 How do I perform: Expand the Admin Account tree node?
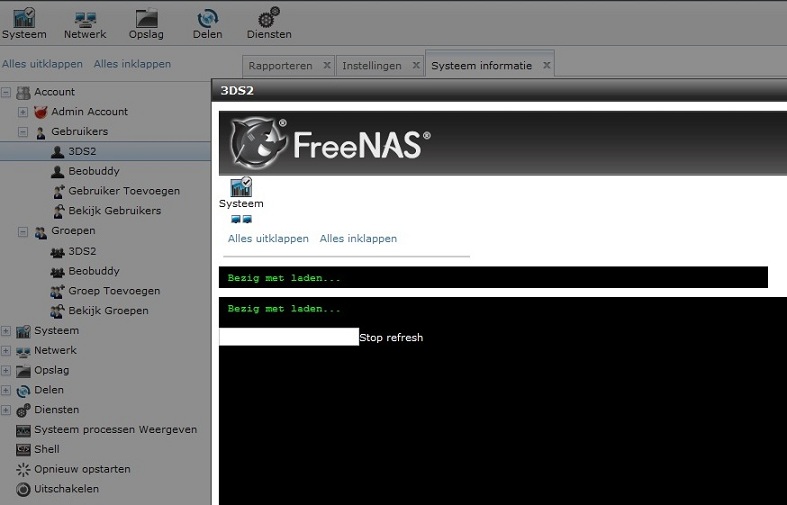[x=23, y=112]
